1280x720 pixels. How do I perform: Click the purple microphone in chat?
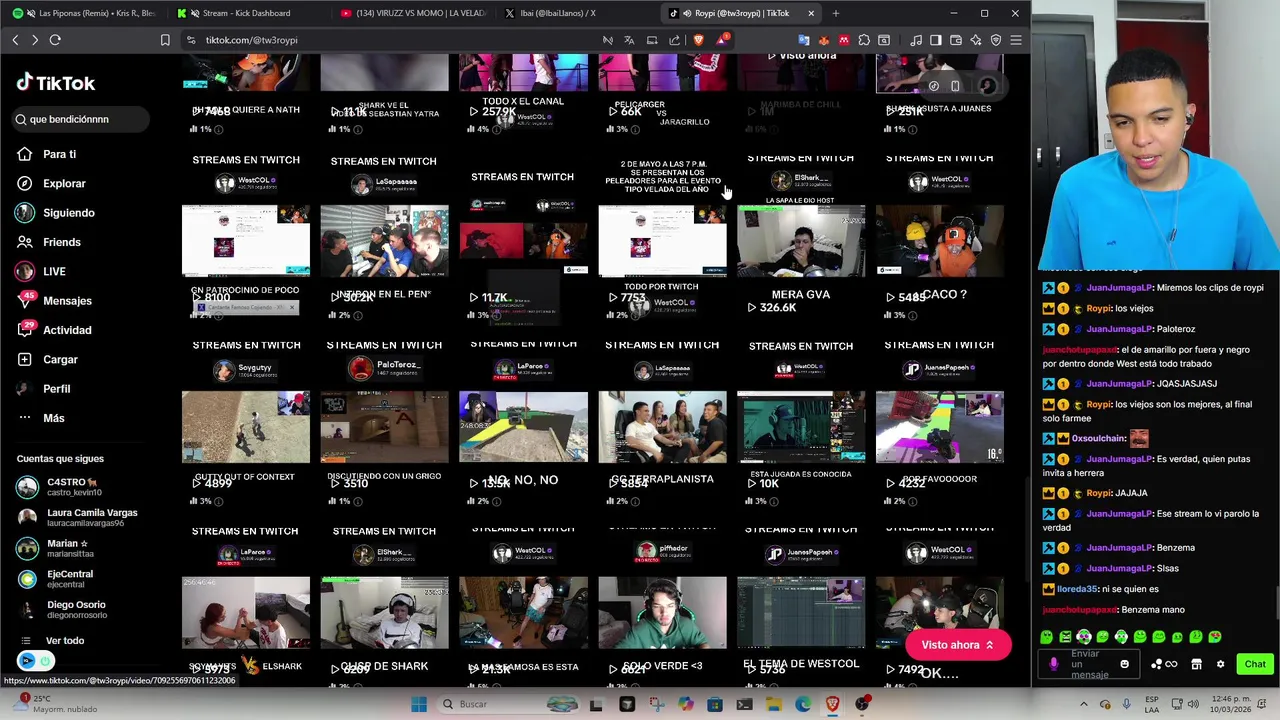click(x=1053, y=664)
